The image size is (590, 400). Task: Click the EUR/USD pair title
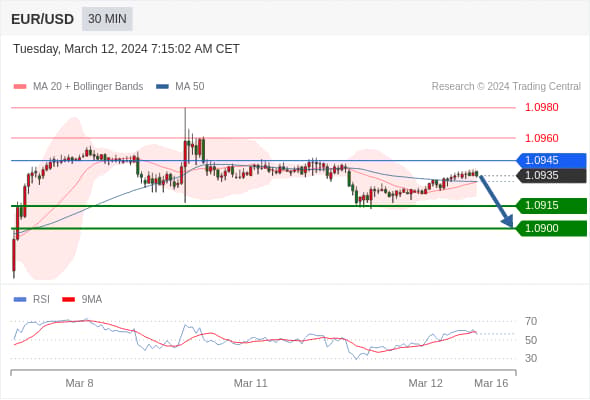click(x=43, y=19)
